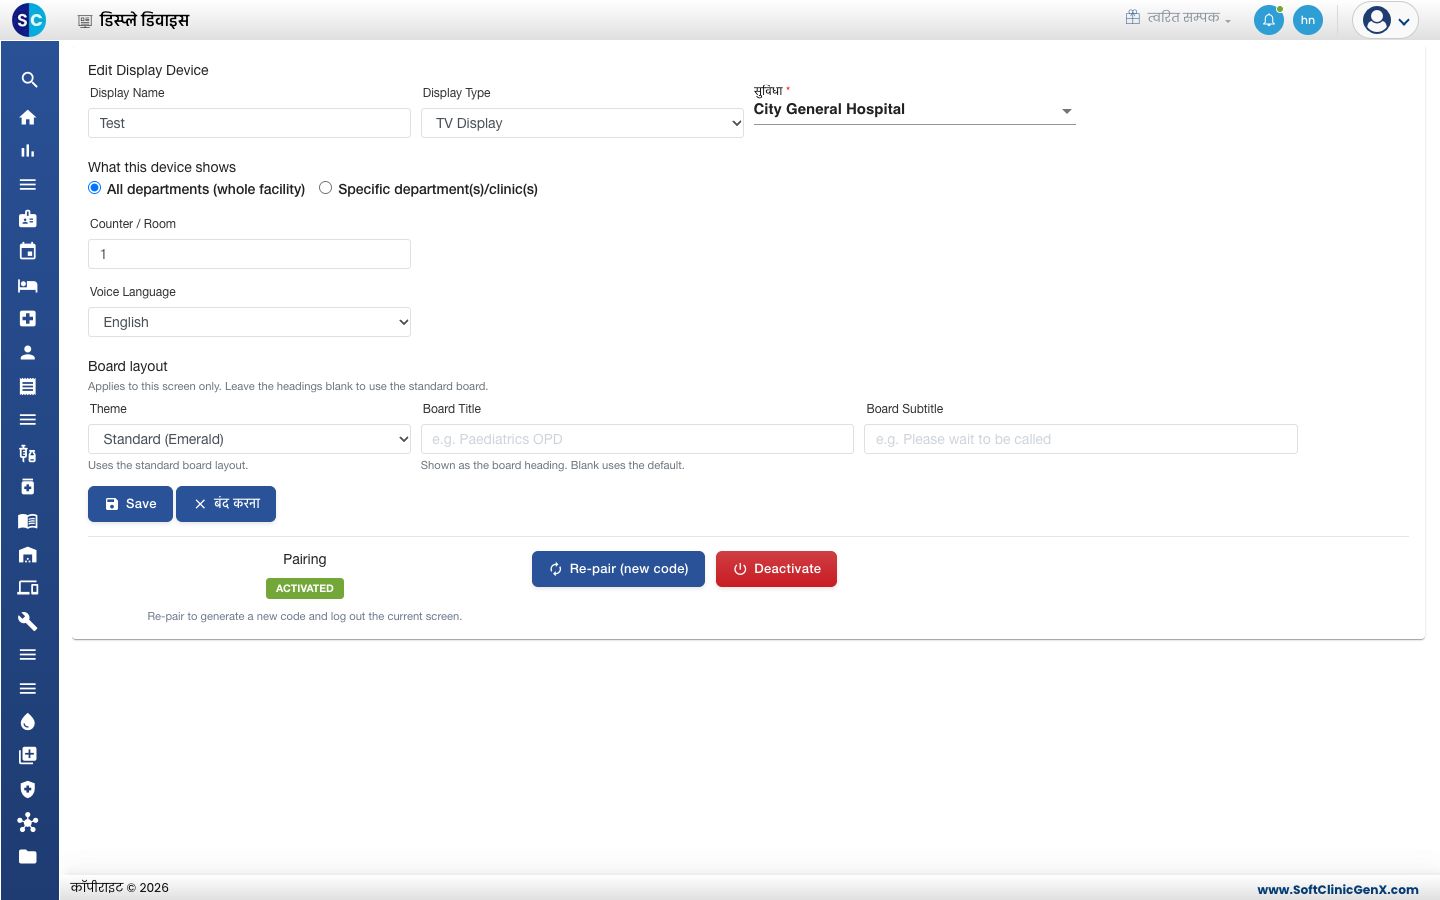This screenshot has height=900, width=1440.
Task: Click the medical cross box sidebar icon
Action: [28, 318]
